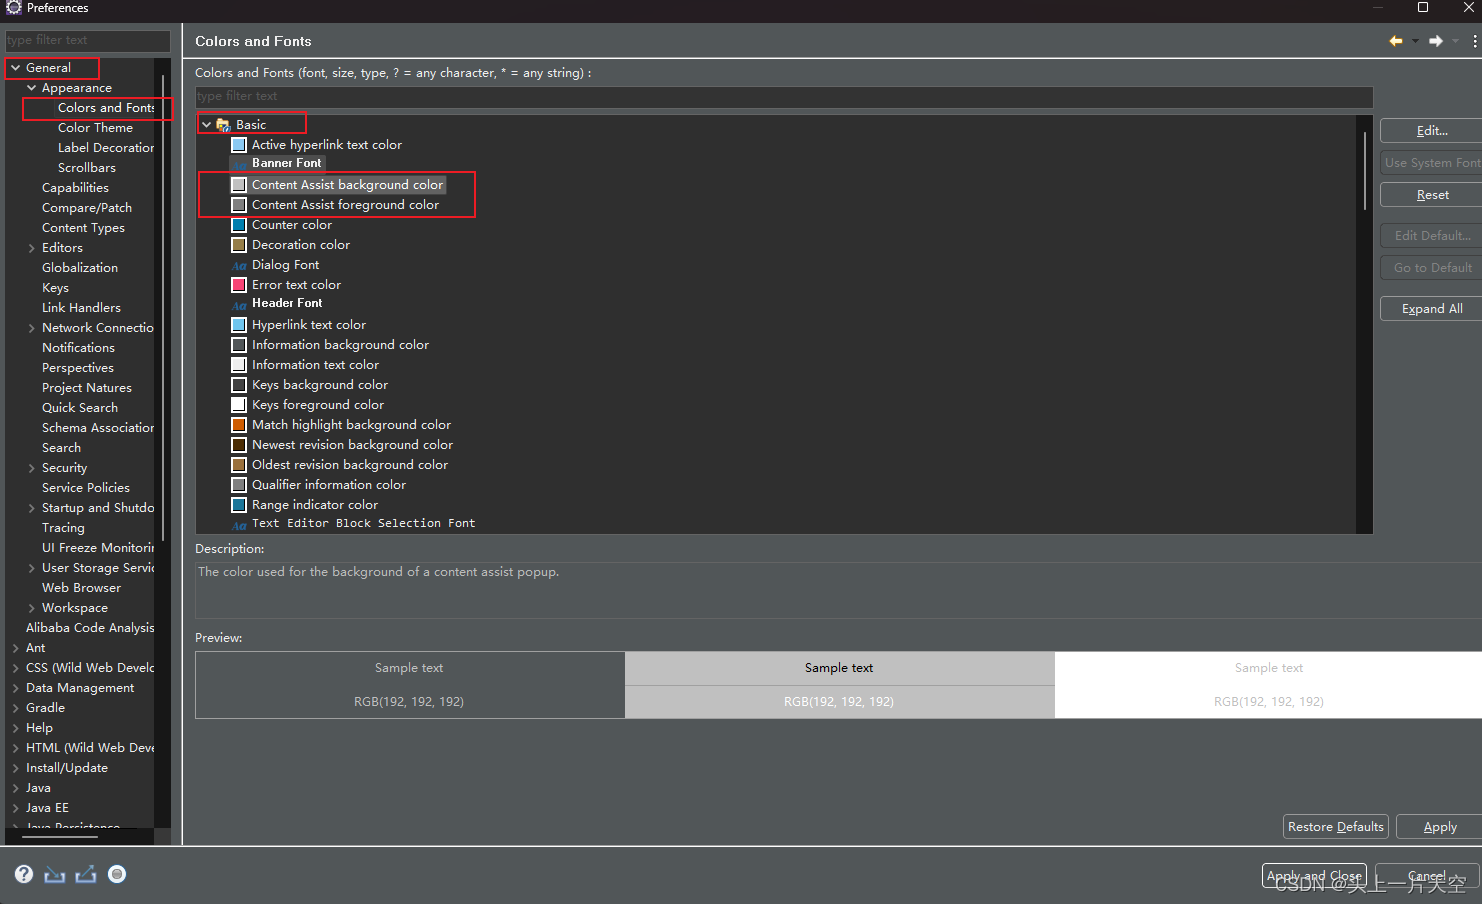The height and width of the screenshot is (904, 1482).
Task: Expand the Editors tree node
Action: [32, 248]
